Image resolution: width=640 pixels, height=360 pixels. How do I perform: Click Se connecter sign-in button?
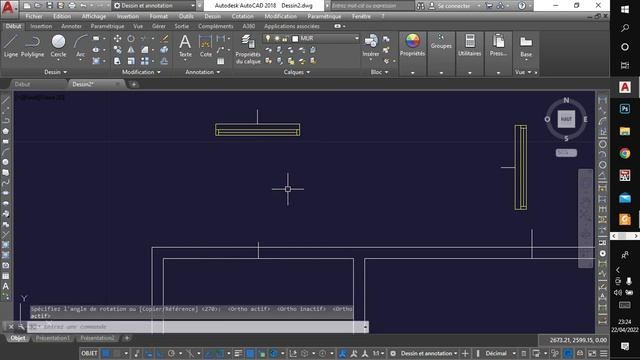(x=453, y=6)
